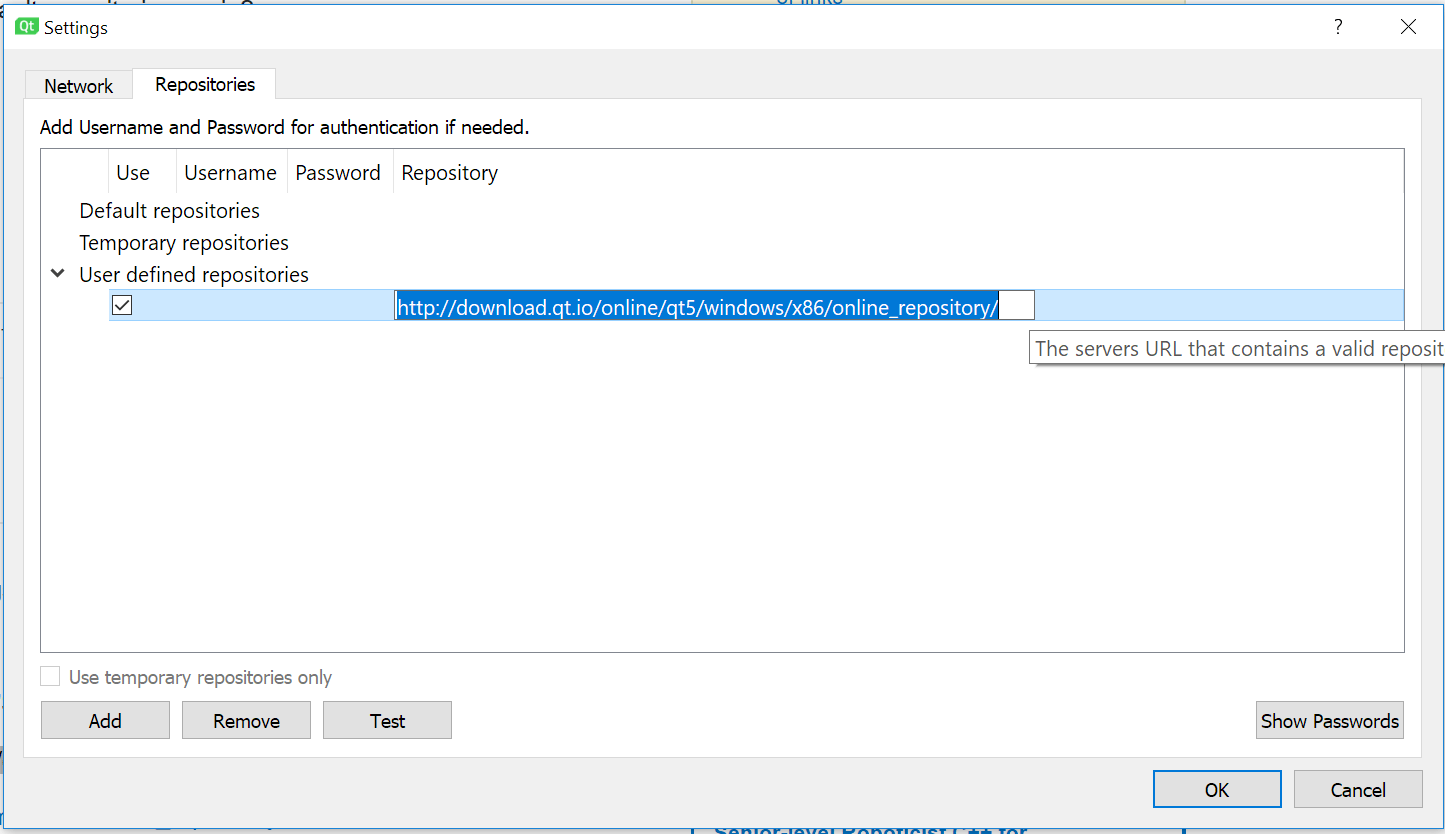The image size is (1445, 834).
Task: Click the authentication instruction text
Action: point(284,127)
